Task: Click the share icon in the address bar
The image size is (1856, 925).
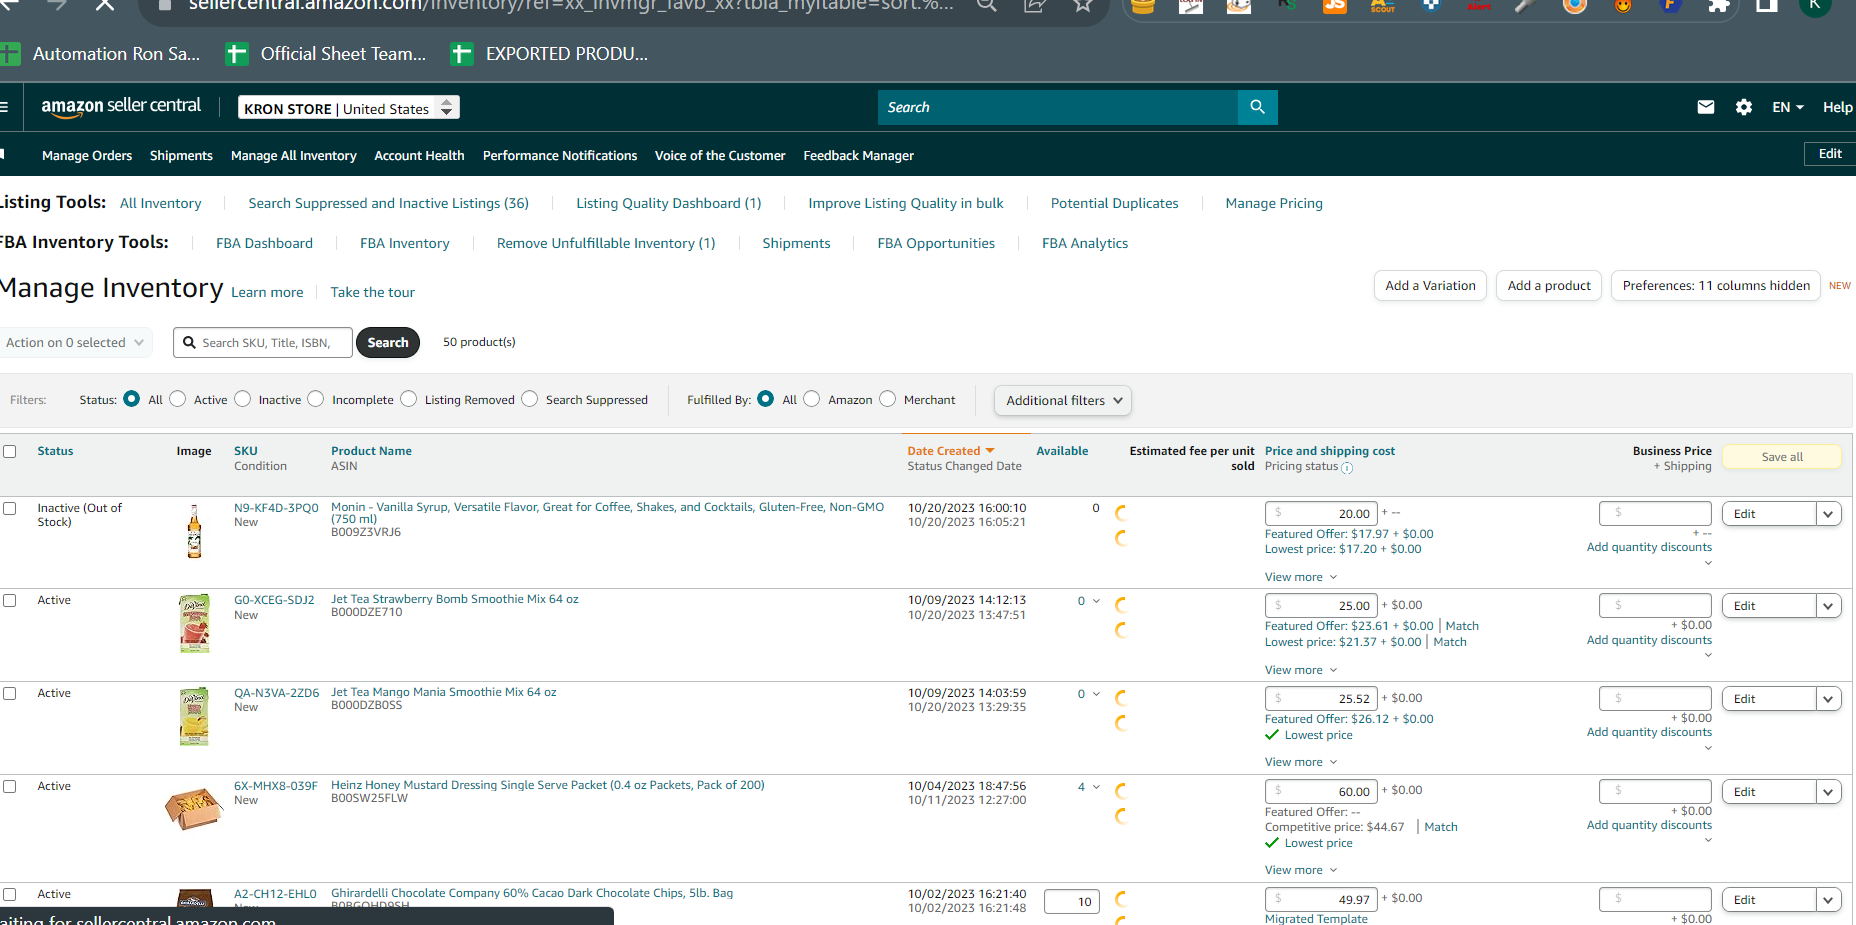Action: click(1034, 5)
